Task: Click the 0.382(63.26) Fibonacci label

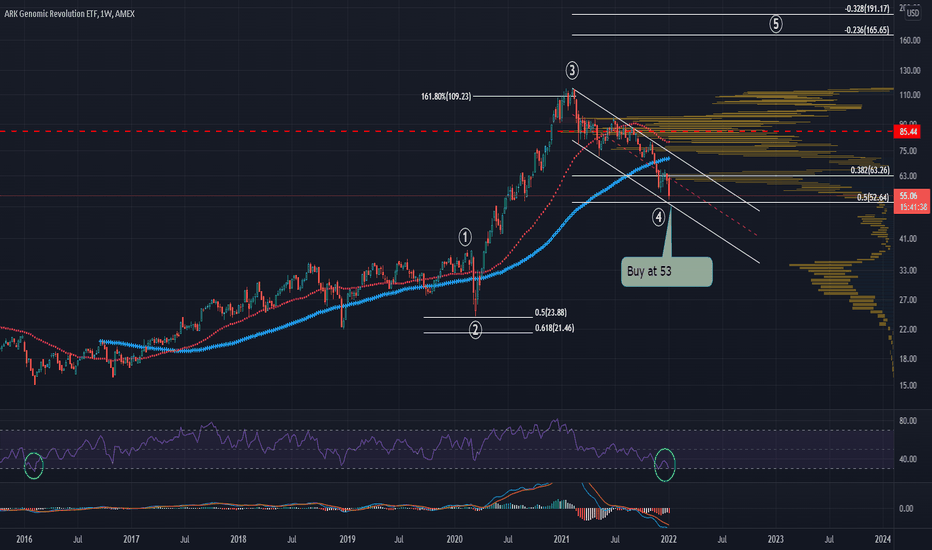Action: click(870, 170)
